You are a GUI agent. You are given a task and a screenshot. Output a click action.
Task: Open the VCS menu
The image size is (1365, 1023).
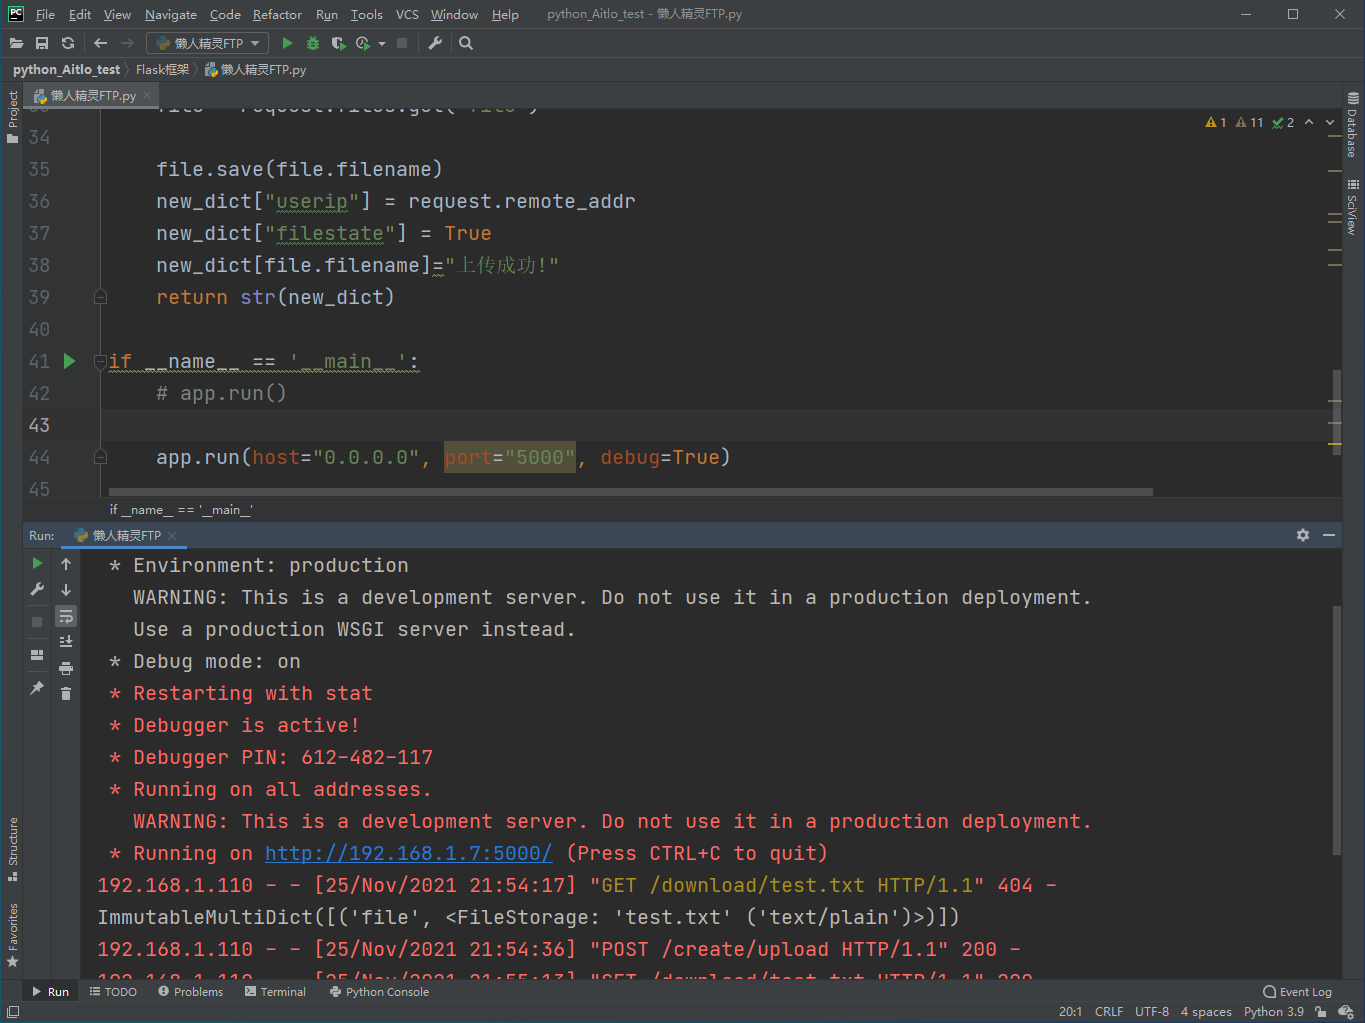[407, 14]
